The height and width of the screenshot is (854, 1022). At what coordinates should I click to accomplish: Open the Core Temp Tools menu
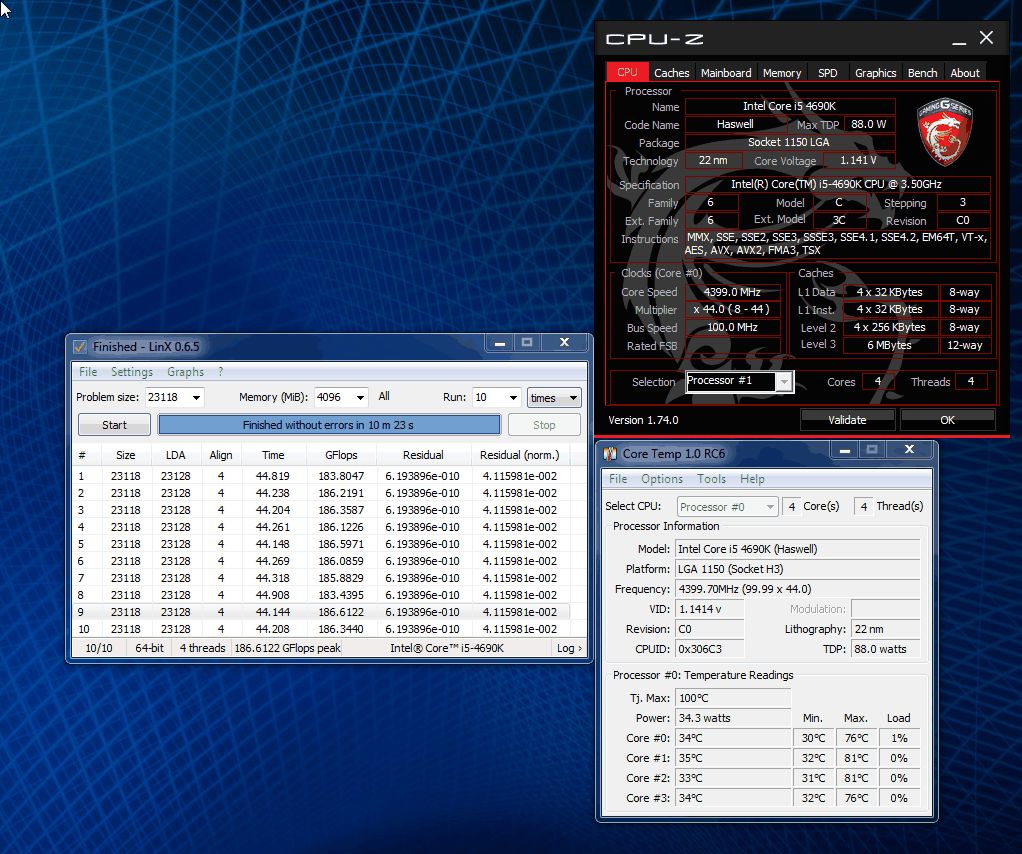[x=711, y=479]
